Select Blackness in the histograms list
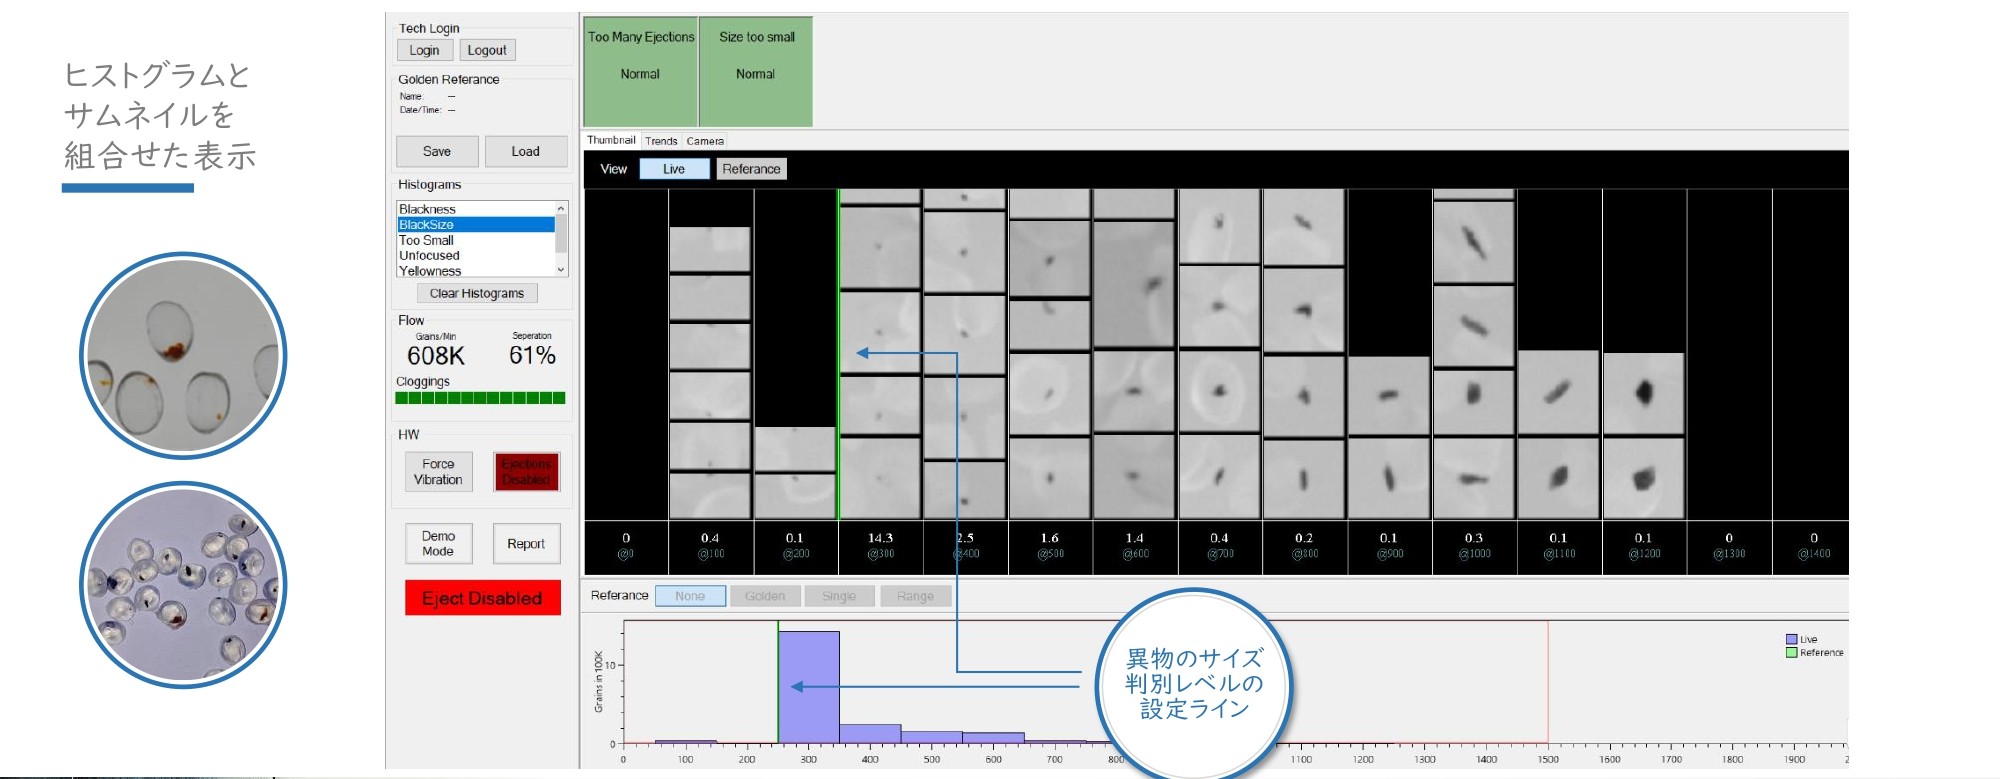Image resolution: width=2000 pixels, height=779 pixels. point(428,209)
